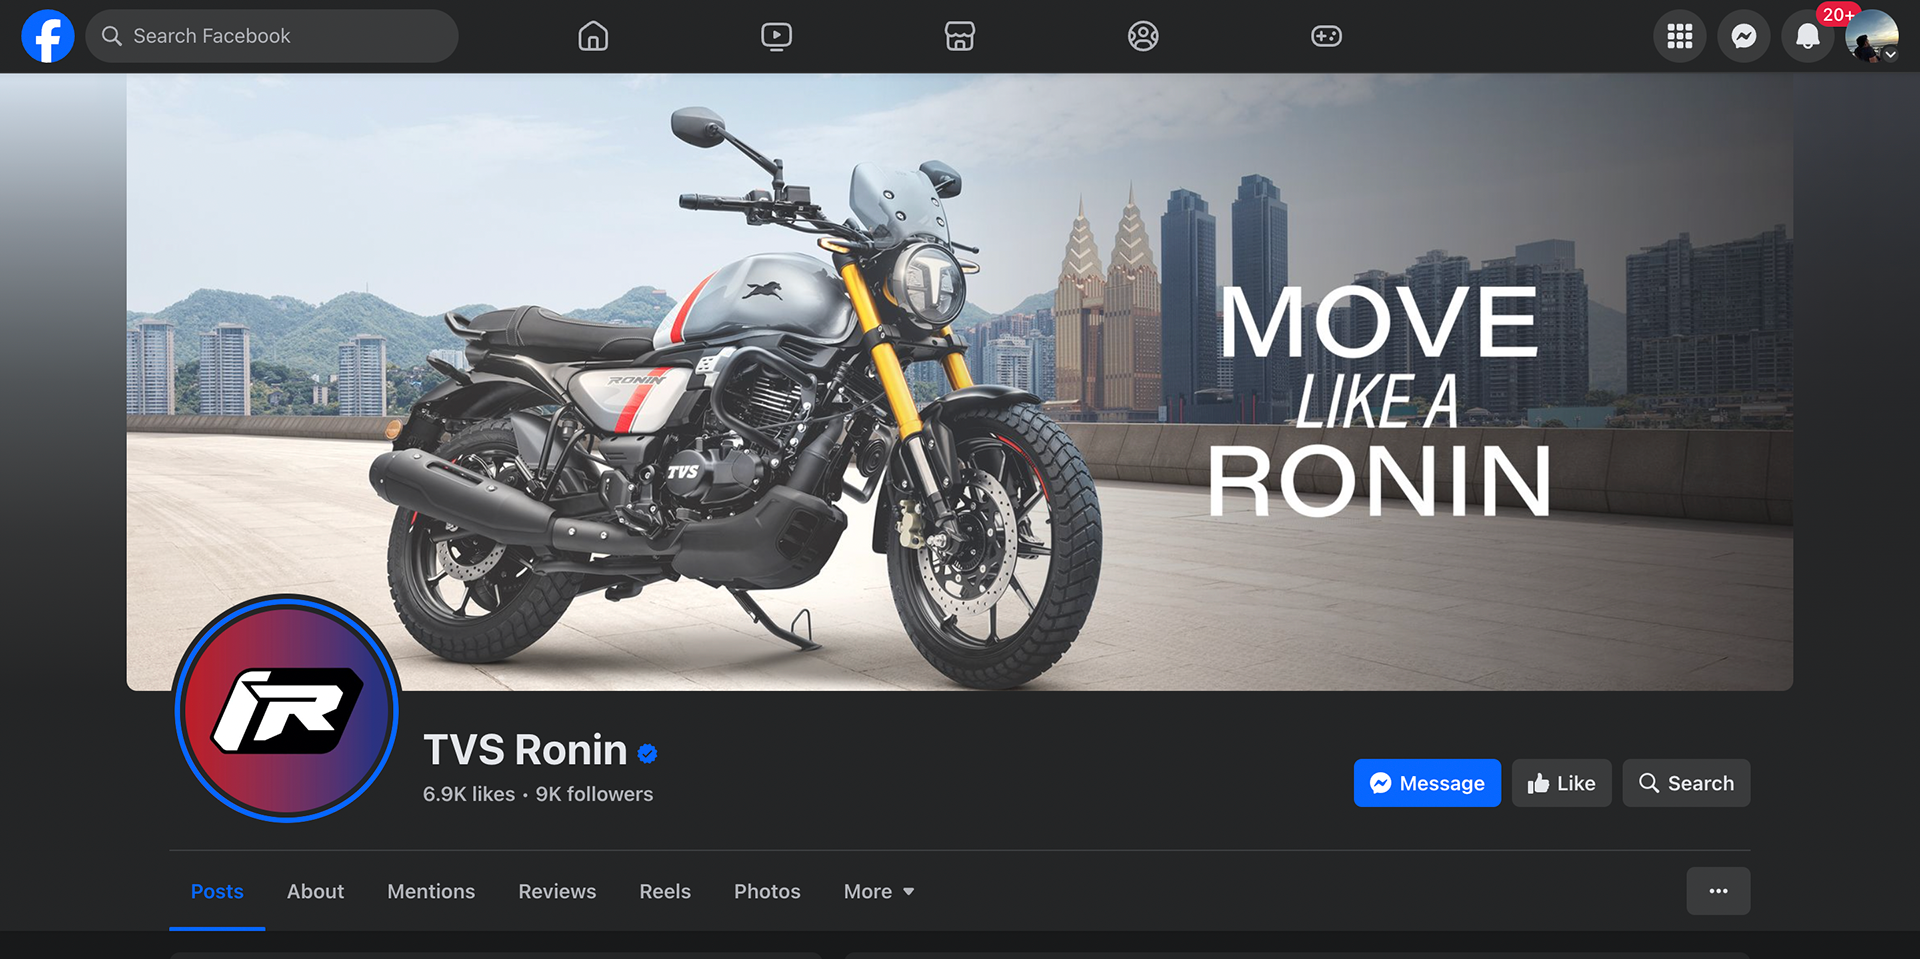Screen dimensions: 1920x959
Task: Switch to the Mentions tab
Action: [431, 891]
